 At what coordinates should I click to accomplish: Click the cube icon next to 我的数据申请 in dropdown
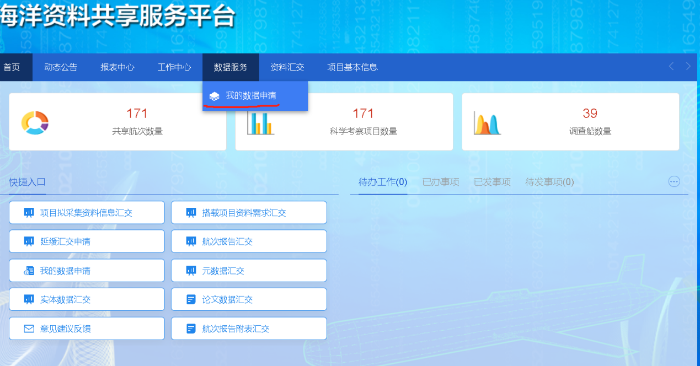tap(214, 96)
